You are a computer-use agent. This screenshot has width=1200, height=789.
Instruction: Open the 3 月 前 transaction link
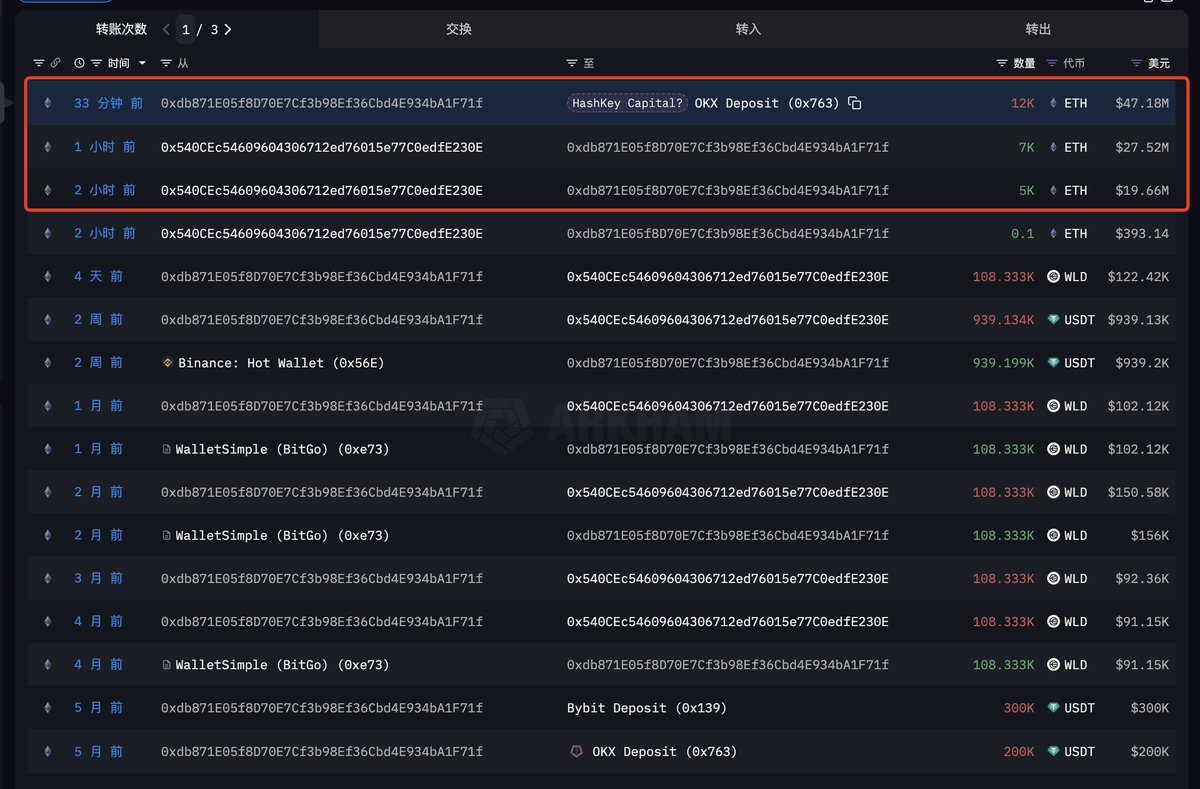click(98, 578)
